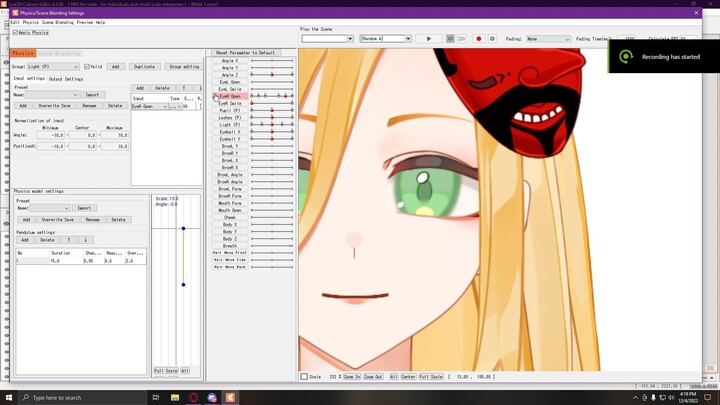Toggle the loop playback icon
The width and height of the screenshot is (720, 405).
[x=450, y=39]
